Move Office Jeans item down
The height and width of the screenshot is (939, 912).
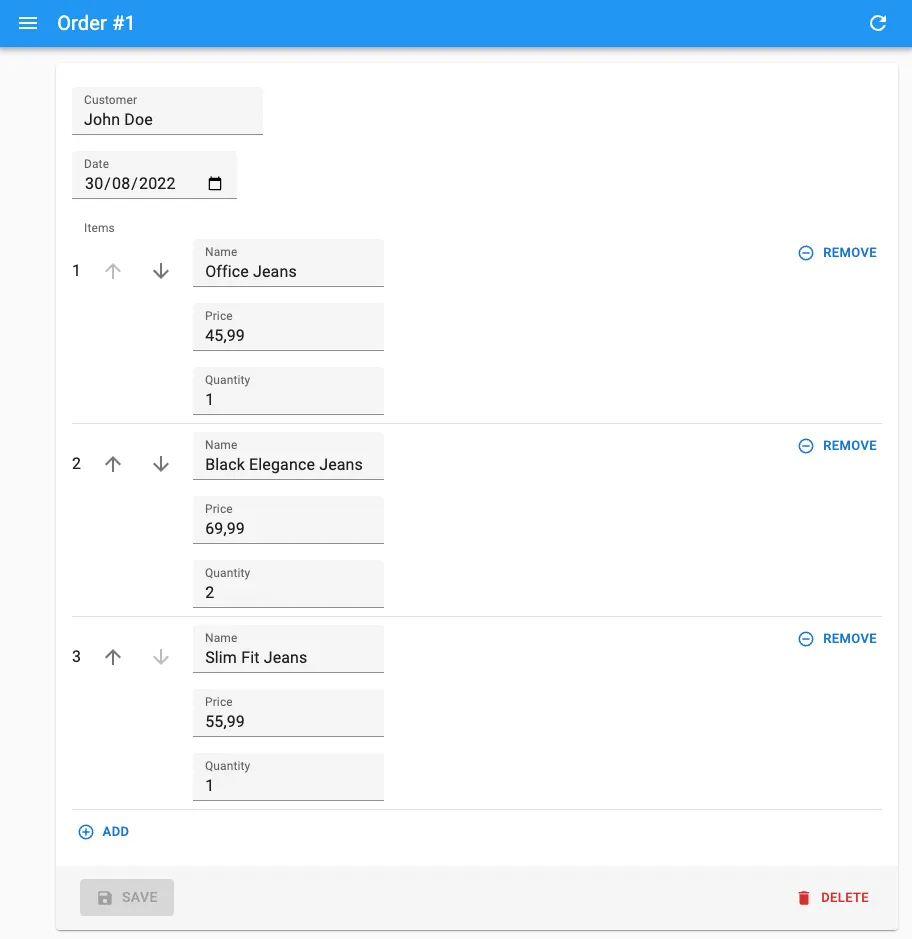[161, 271]
